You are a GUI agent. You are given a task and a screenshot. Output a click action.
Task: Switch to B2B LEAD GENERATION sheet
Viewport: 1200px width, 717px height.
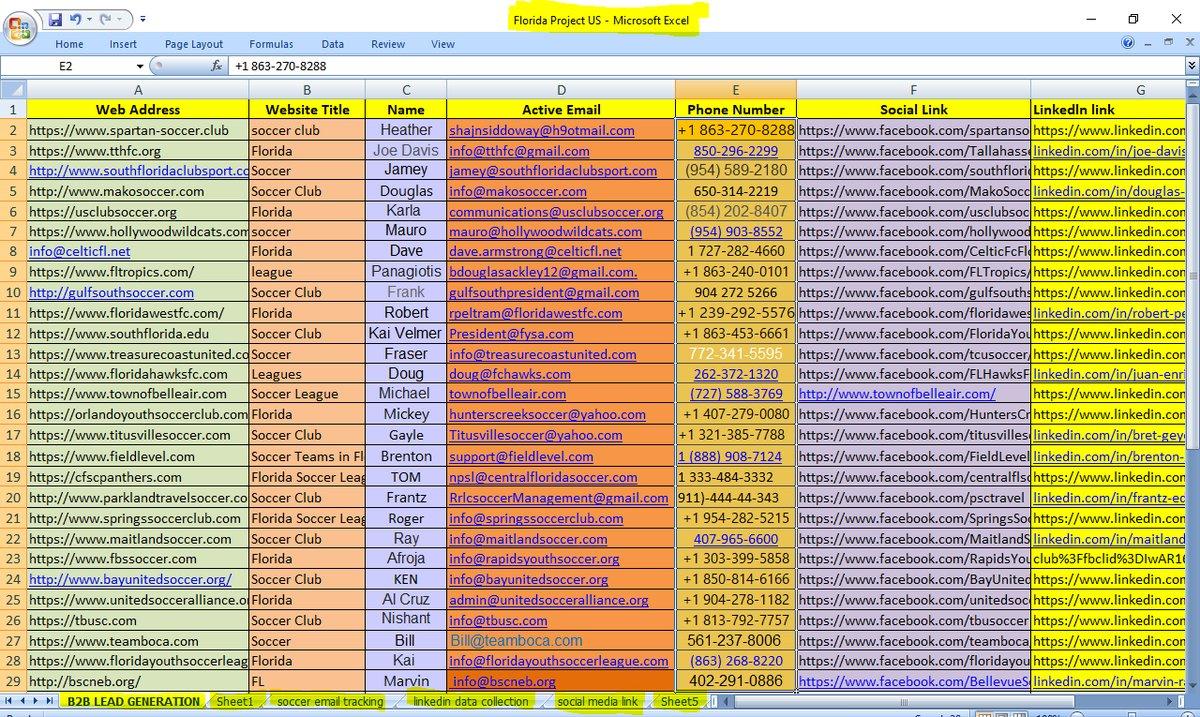[x=133, y=702]
